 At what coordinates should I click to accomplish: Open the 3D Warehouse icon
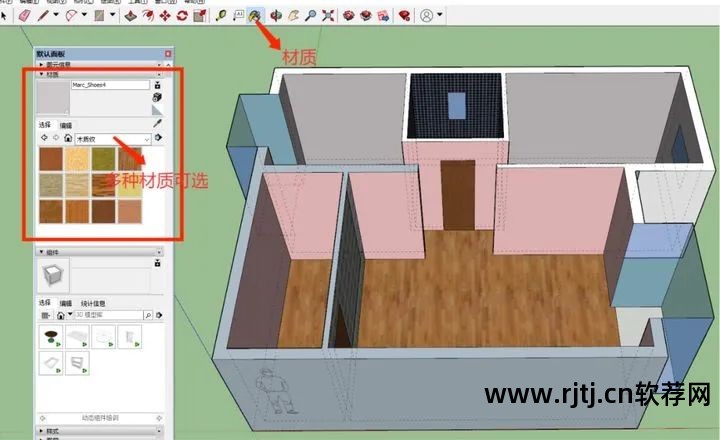click(x=349, y=16)
